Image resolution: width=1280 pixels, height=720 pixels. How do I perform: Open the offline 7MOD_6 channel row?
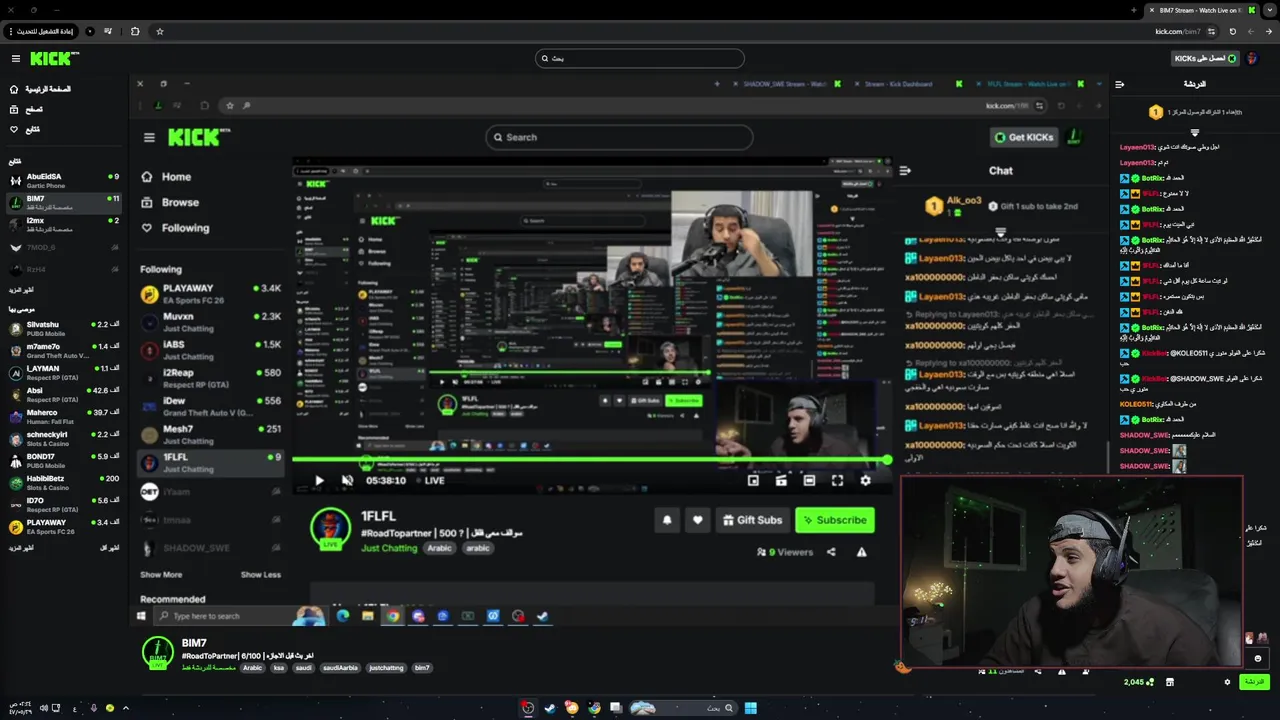63,247
